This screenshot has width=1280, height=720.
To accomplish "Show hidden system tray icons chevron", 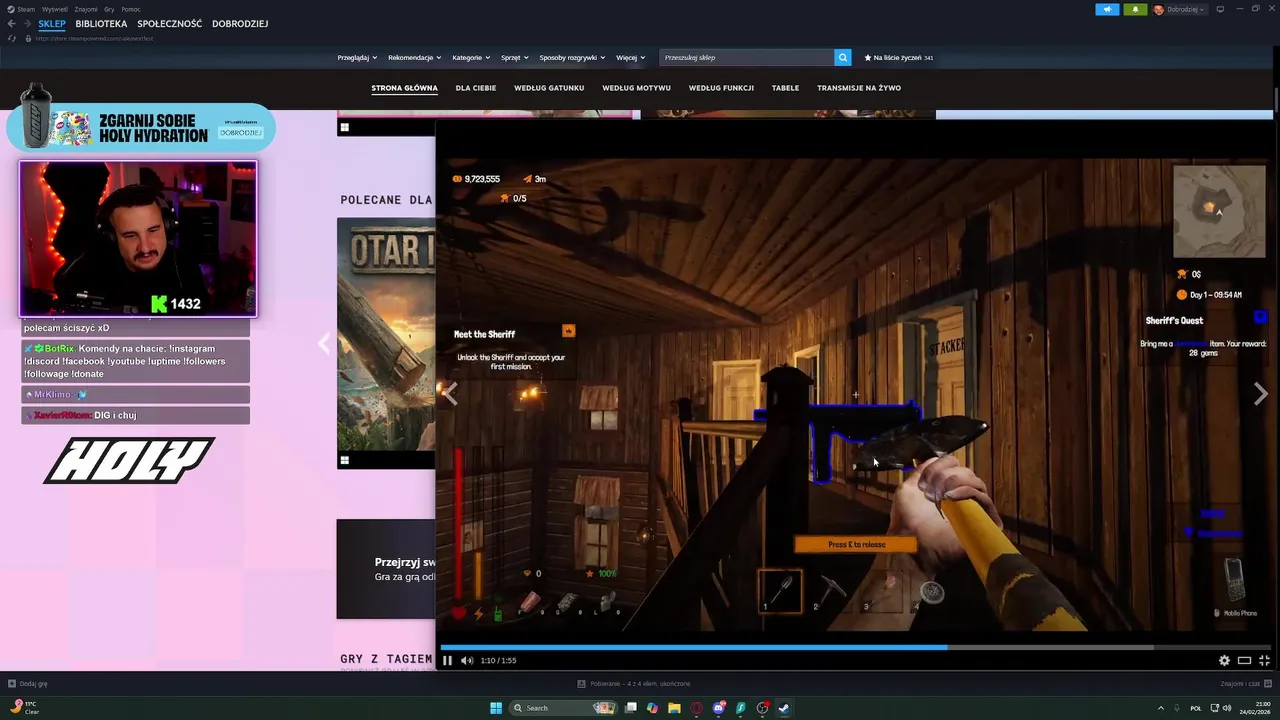I will coord(1161,708).
